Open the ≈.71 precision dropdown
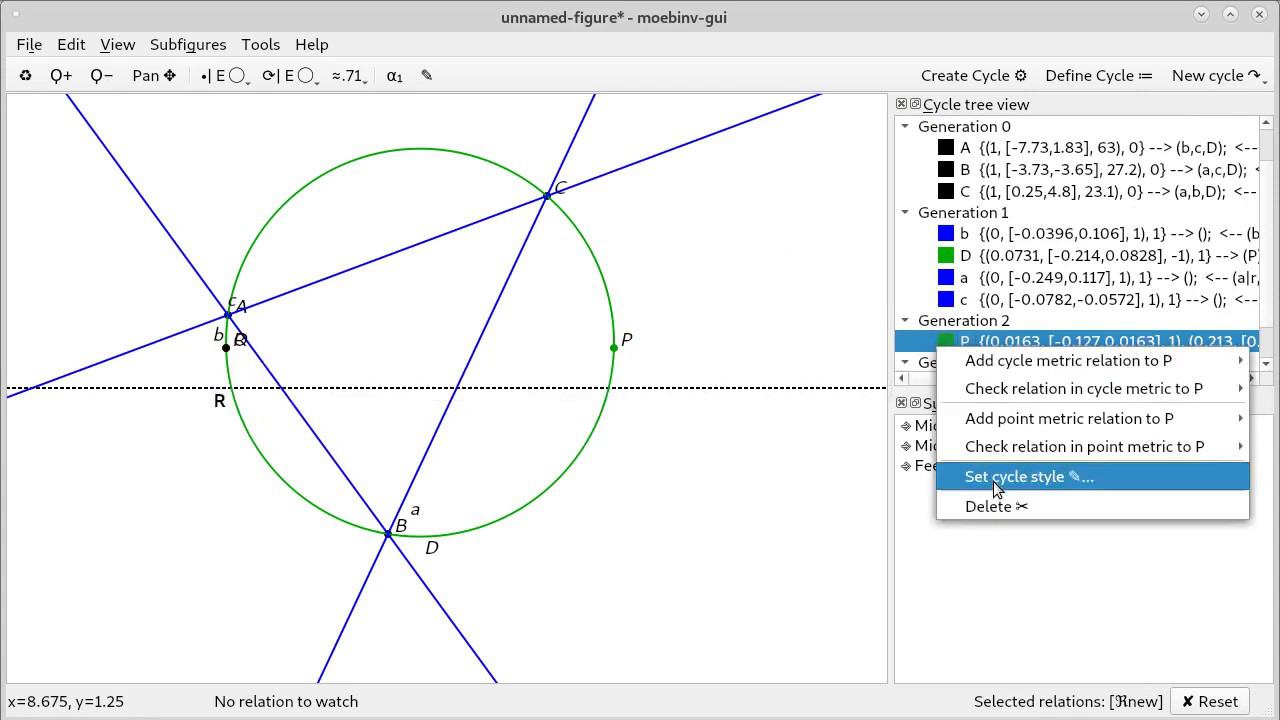The image size is (1280, 720). click(349, 76)
